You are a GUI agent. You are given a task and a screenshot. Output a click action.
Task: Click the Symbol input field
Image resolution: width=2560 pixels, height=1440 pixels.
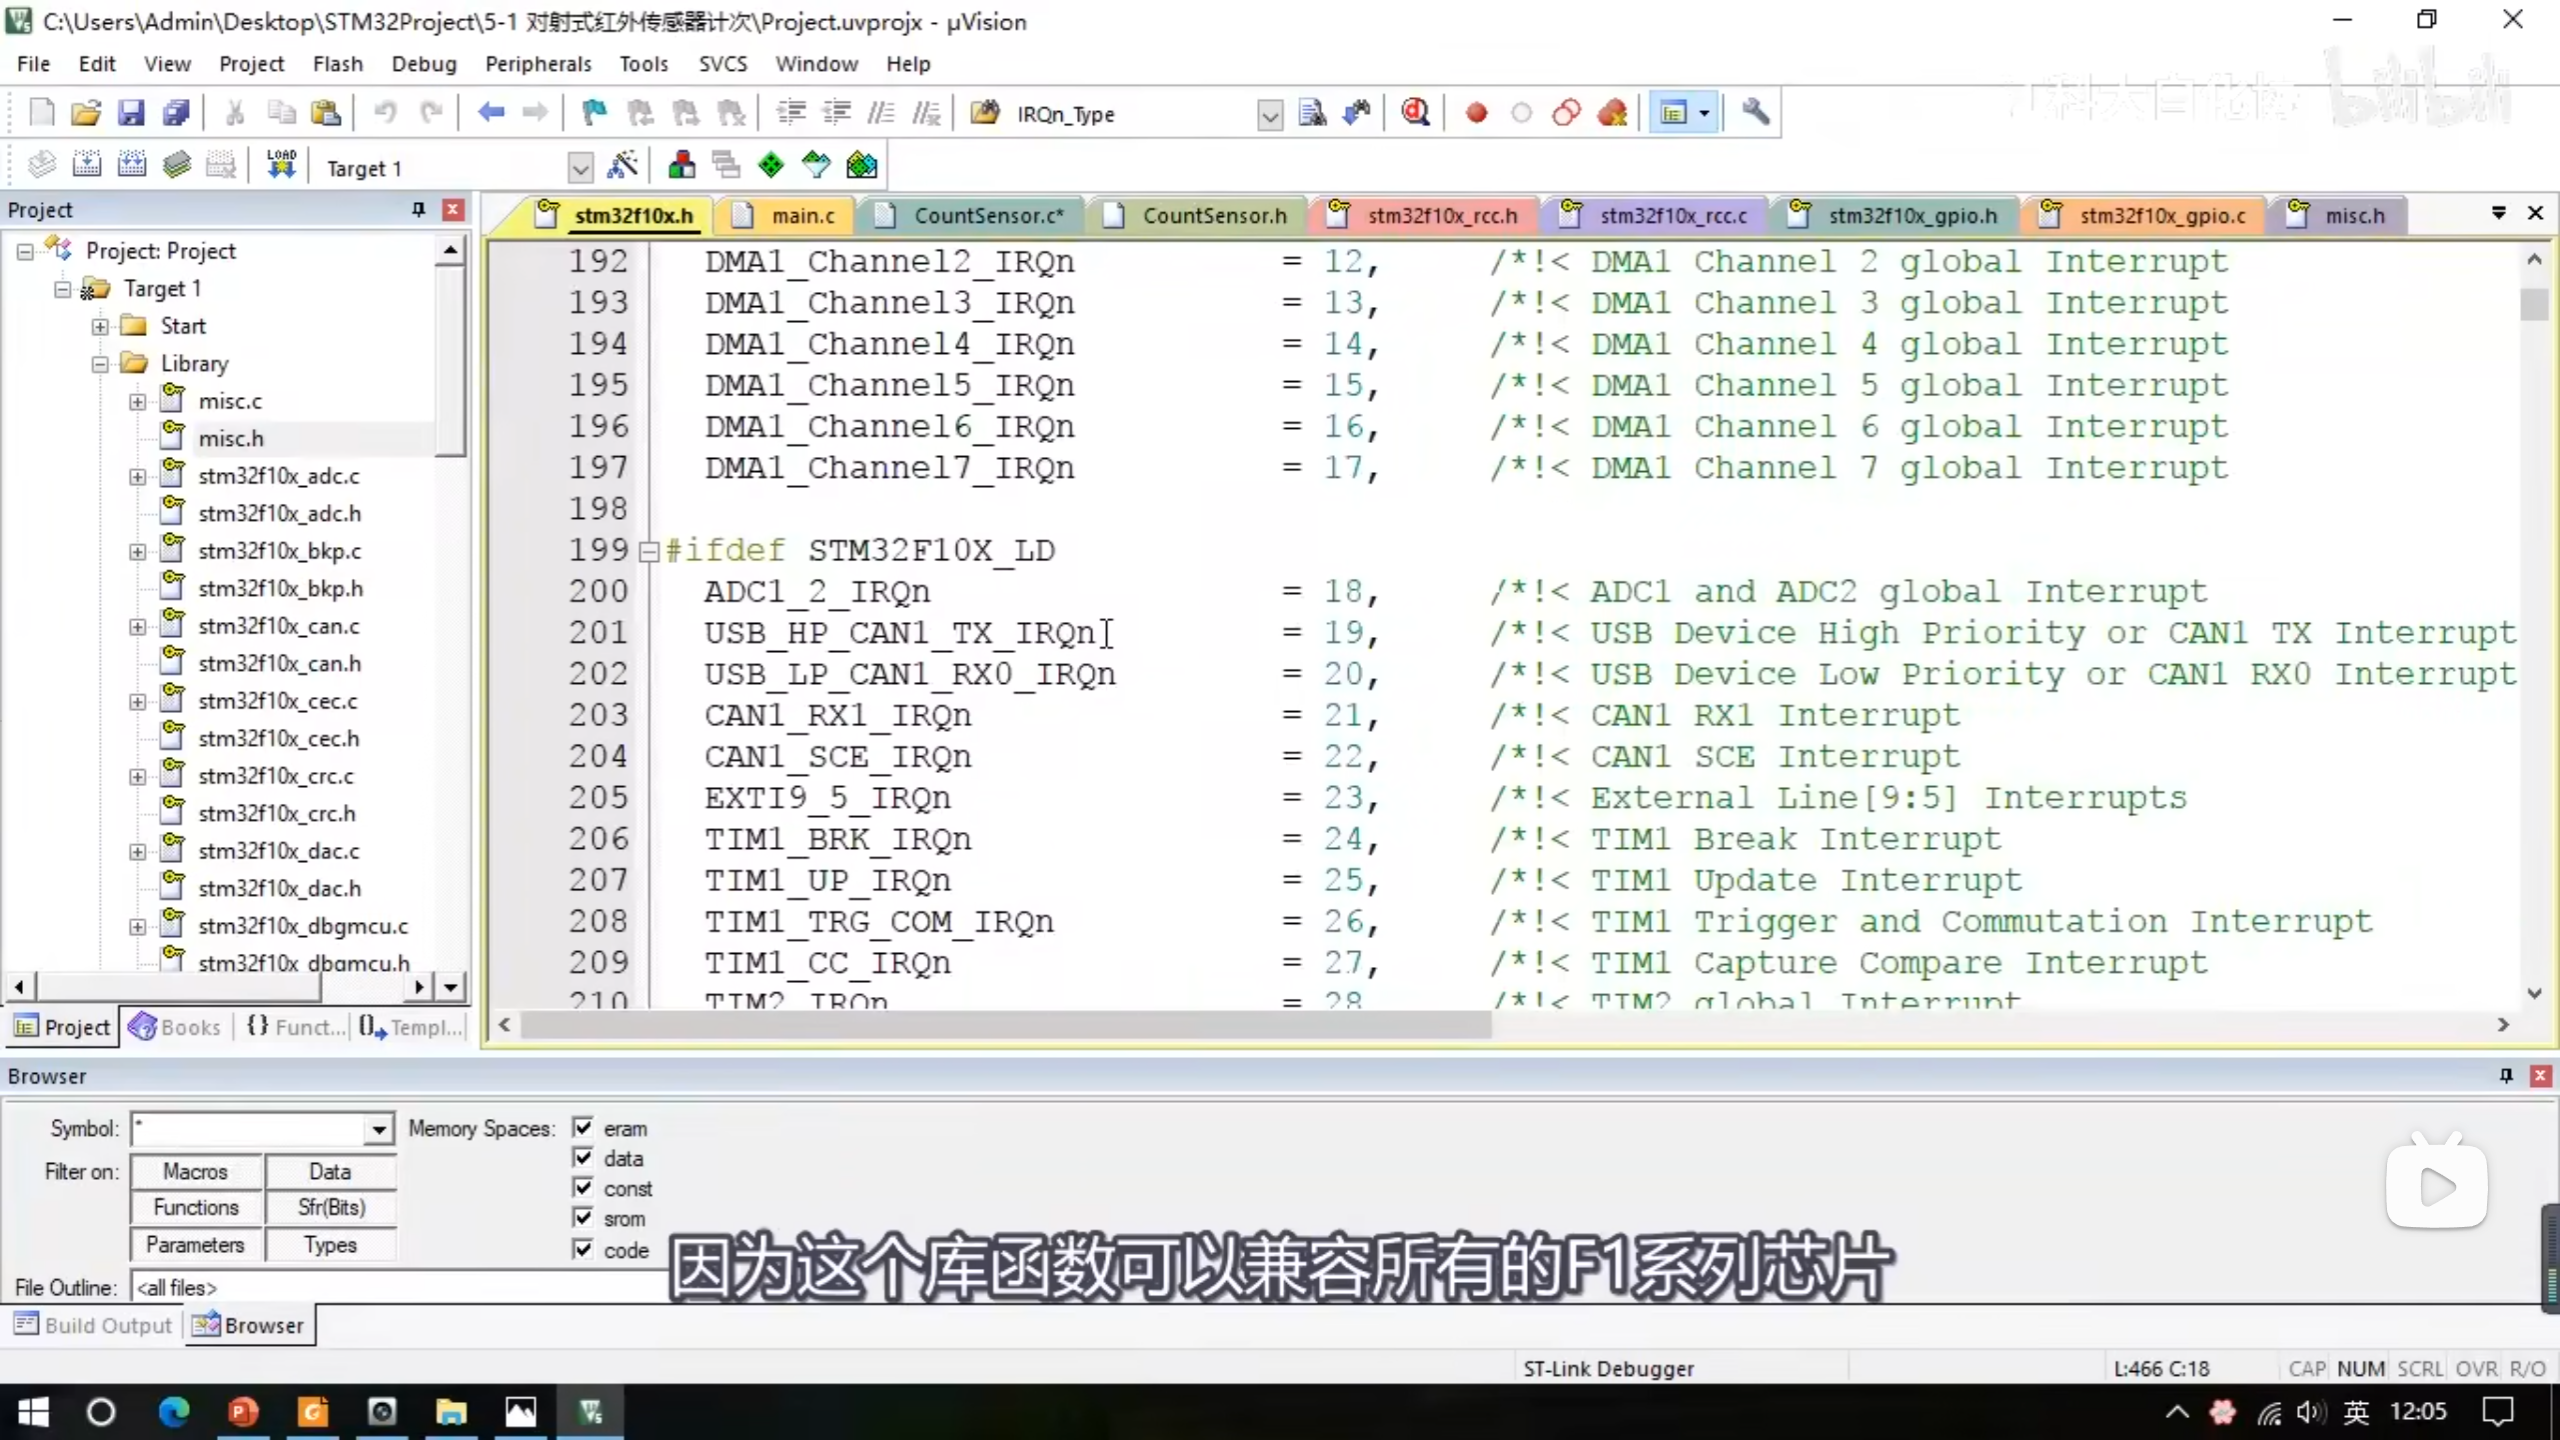pos(250,1129)
